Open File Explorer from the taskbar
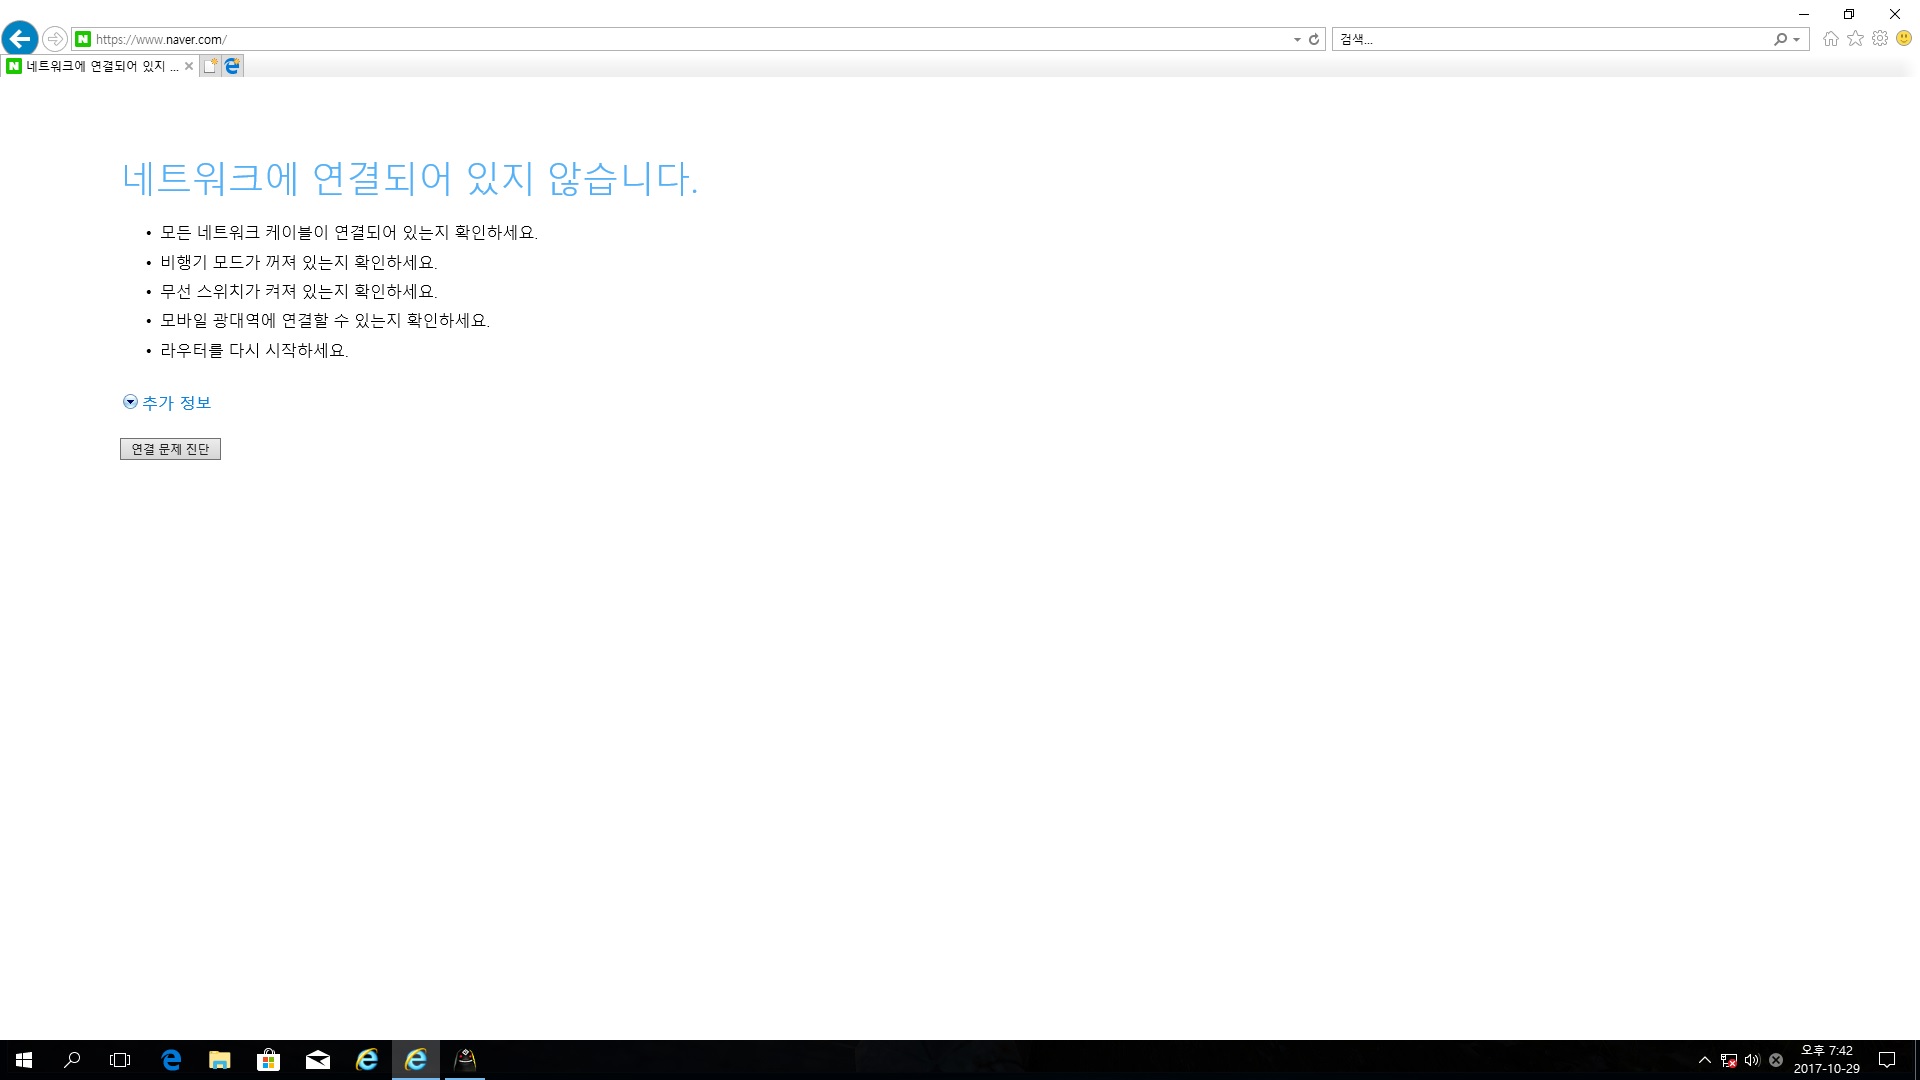Screen dimensions: 1920x1080 (219, 1060)
